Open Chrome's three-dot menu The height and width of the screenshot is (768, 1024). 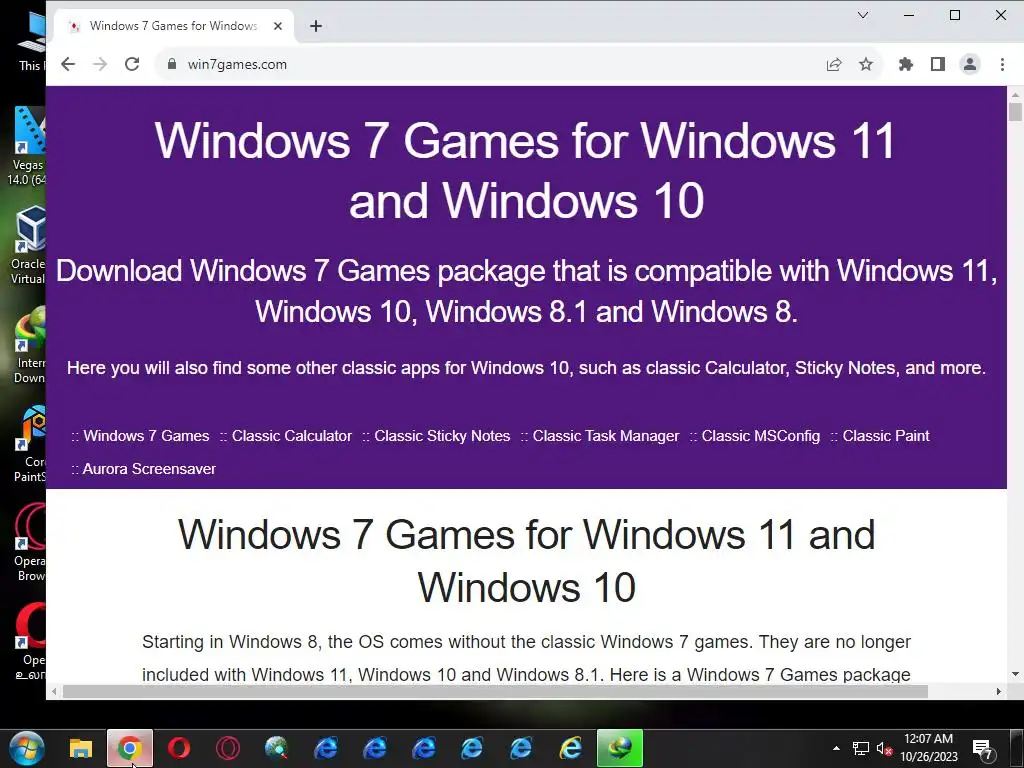point(1002,64)
